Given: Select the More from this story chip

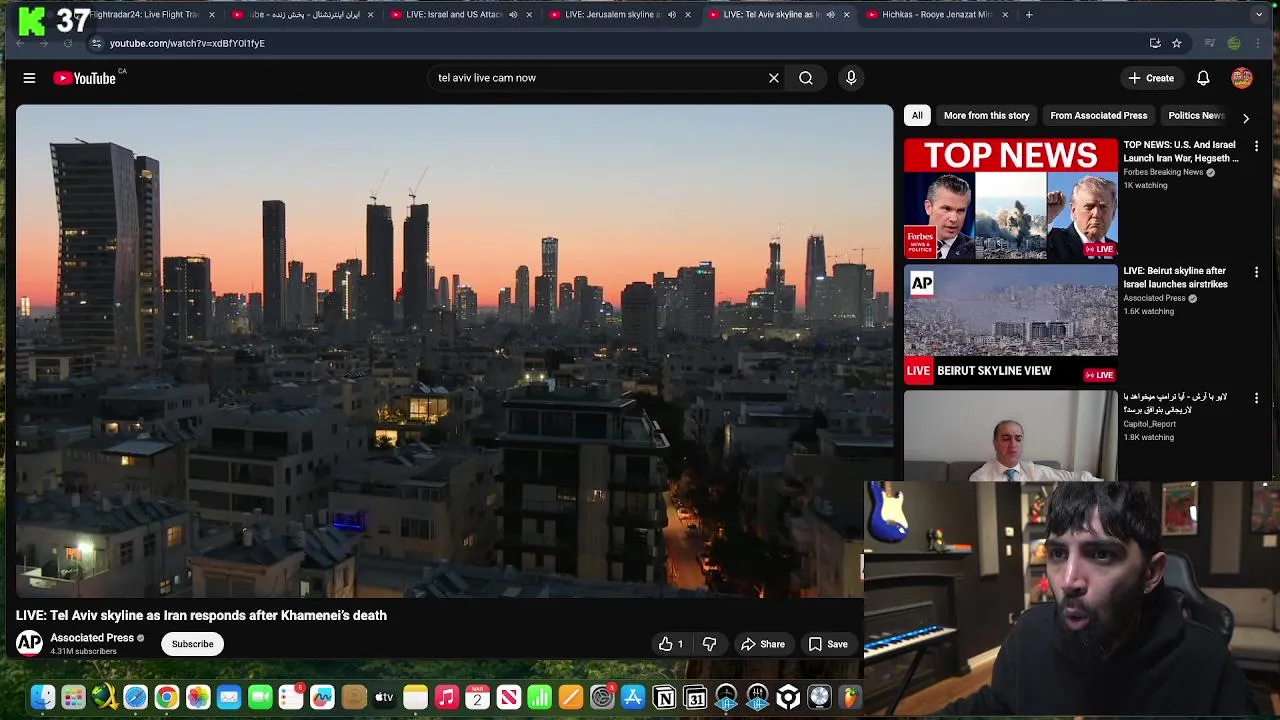Looking at the screenshot, I should tap(986, 115).
